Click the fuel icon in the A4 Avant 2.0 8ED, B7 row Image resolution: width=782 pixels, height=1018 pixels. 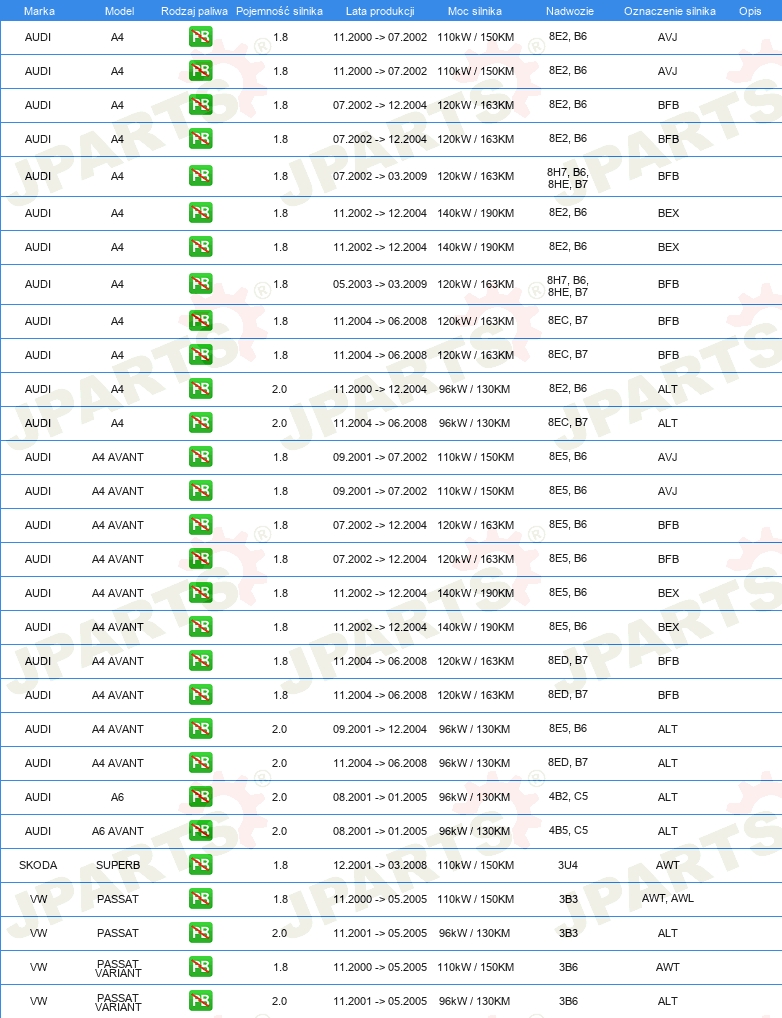coord(201,763)
